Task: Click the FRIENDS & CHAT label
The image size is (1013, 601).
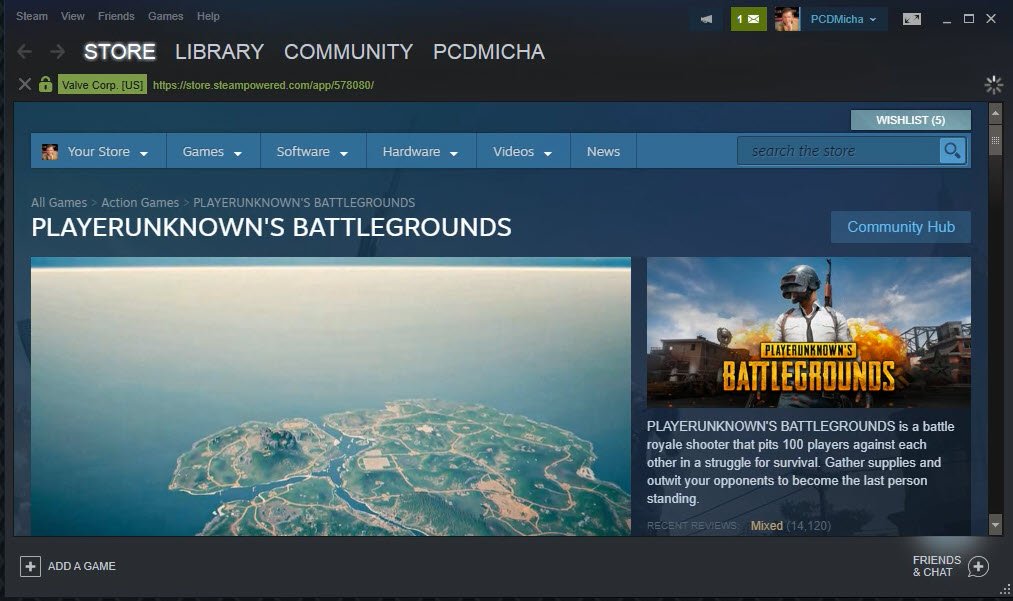Action: coord(936,566)
